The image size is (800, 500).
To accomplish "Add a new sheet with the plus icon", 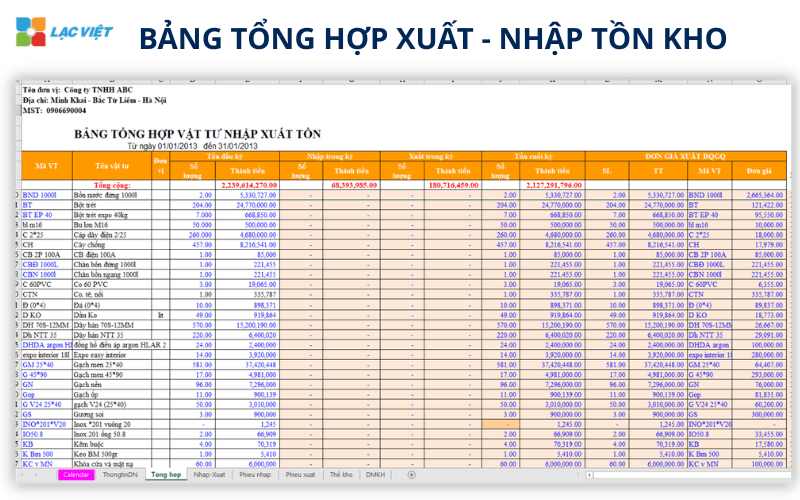I will [x=411, y=474].
